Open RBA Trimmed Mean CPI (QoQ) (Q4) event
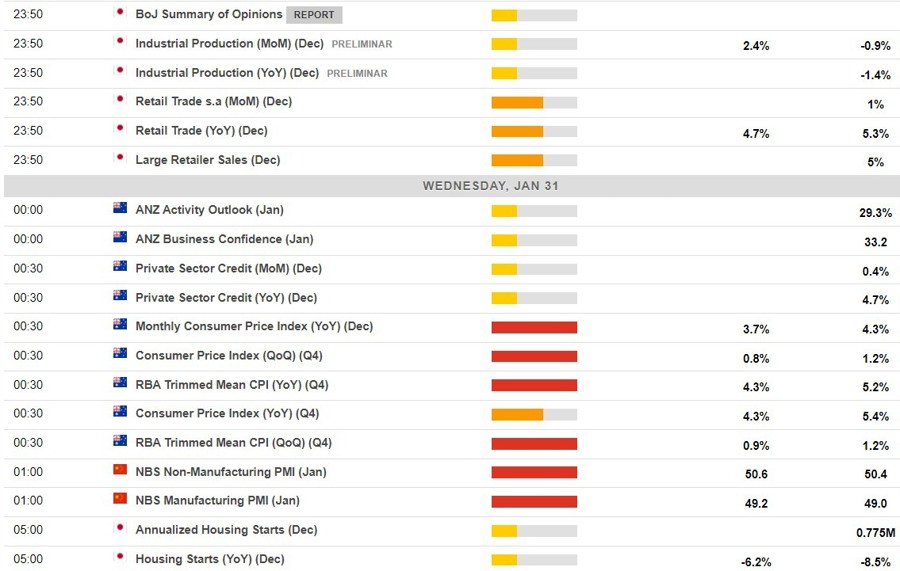The image size is (900, 571). pyautogui.click(x=234, y=443)
